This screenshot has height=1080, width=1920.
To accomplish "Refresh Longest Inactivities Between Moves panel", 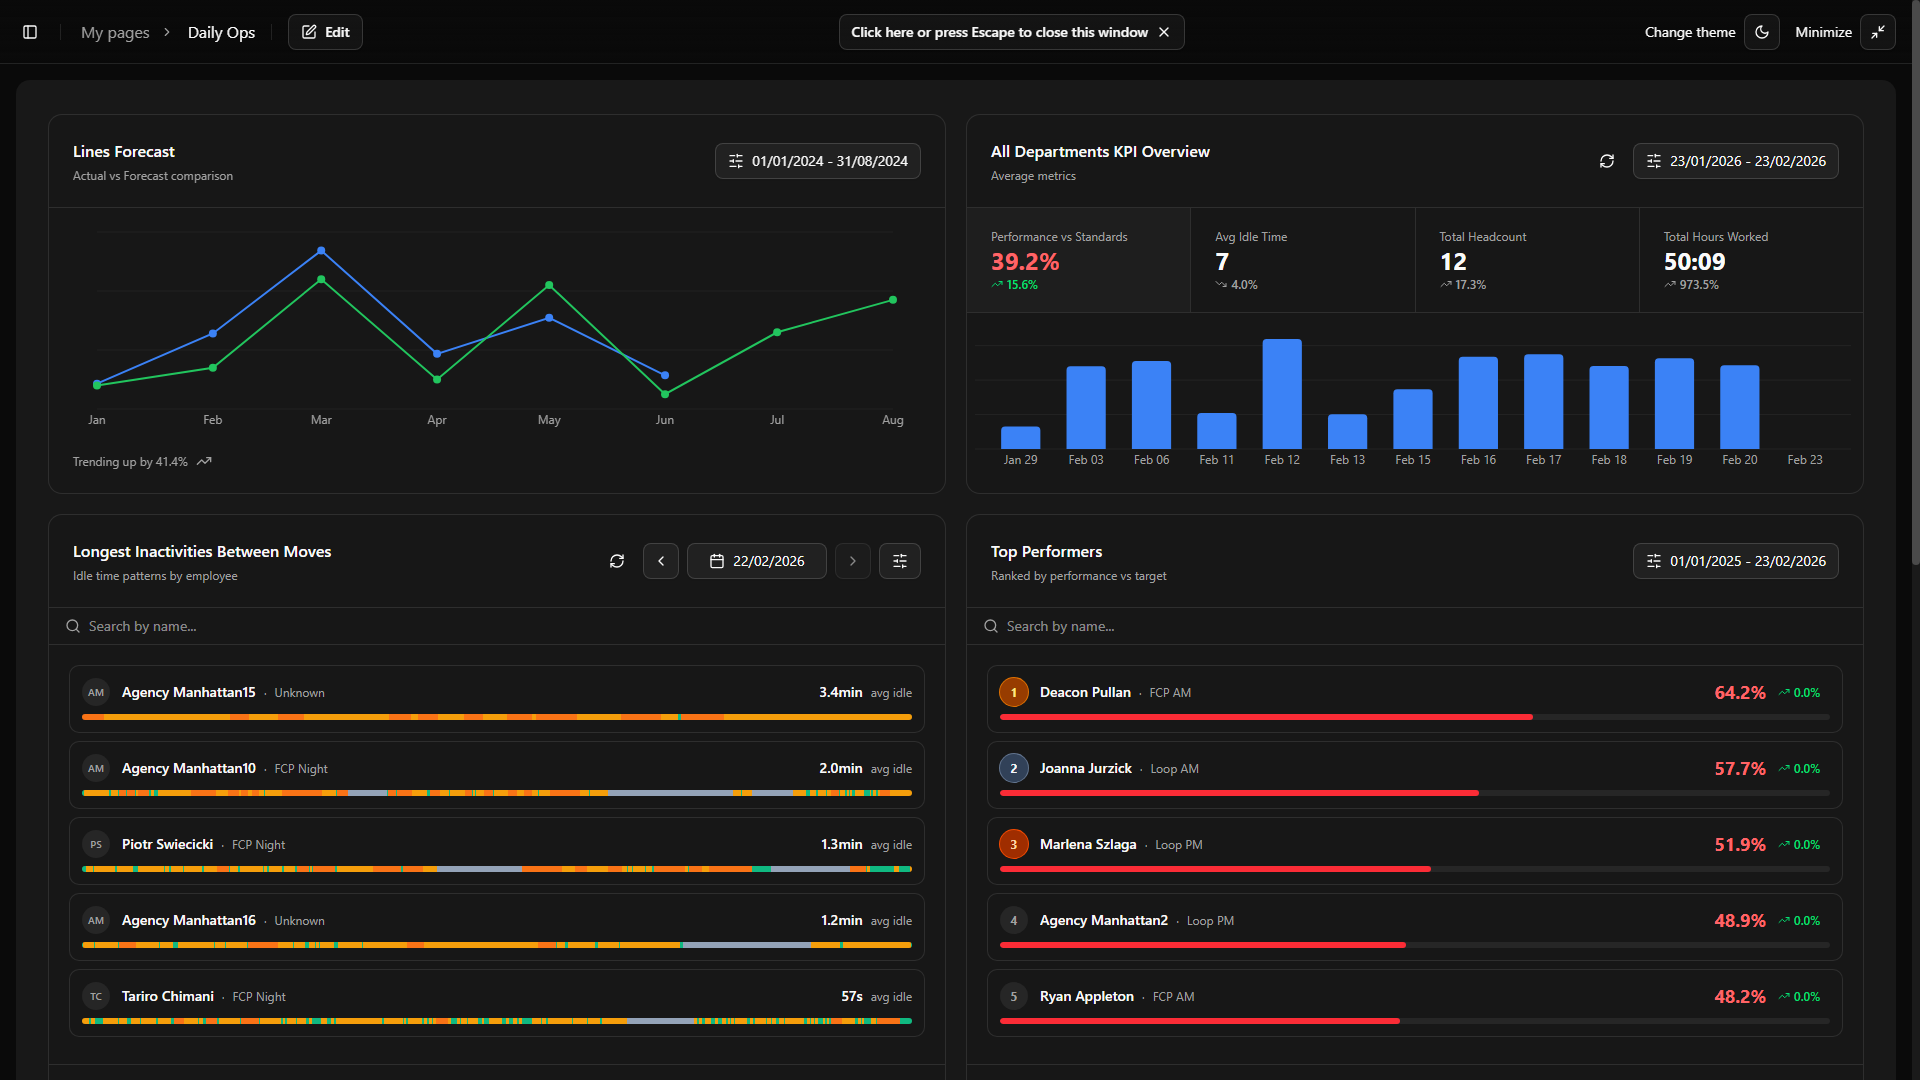I will tap(617, 561).
